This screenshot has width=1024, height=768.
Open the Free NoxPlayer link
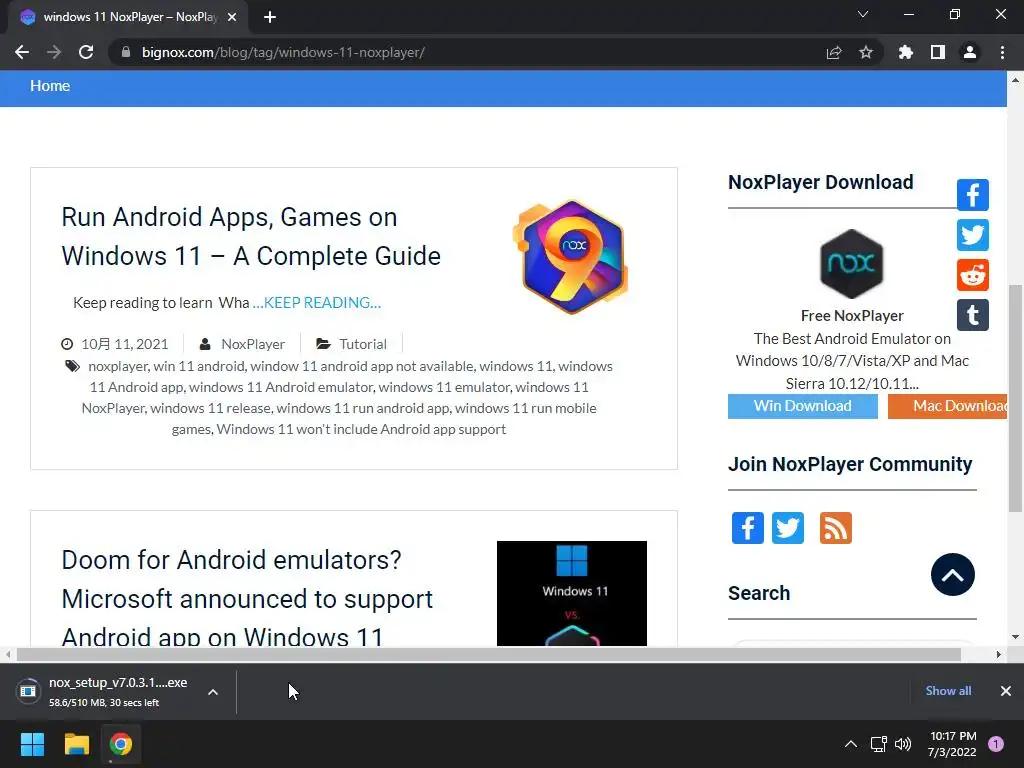852,315
